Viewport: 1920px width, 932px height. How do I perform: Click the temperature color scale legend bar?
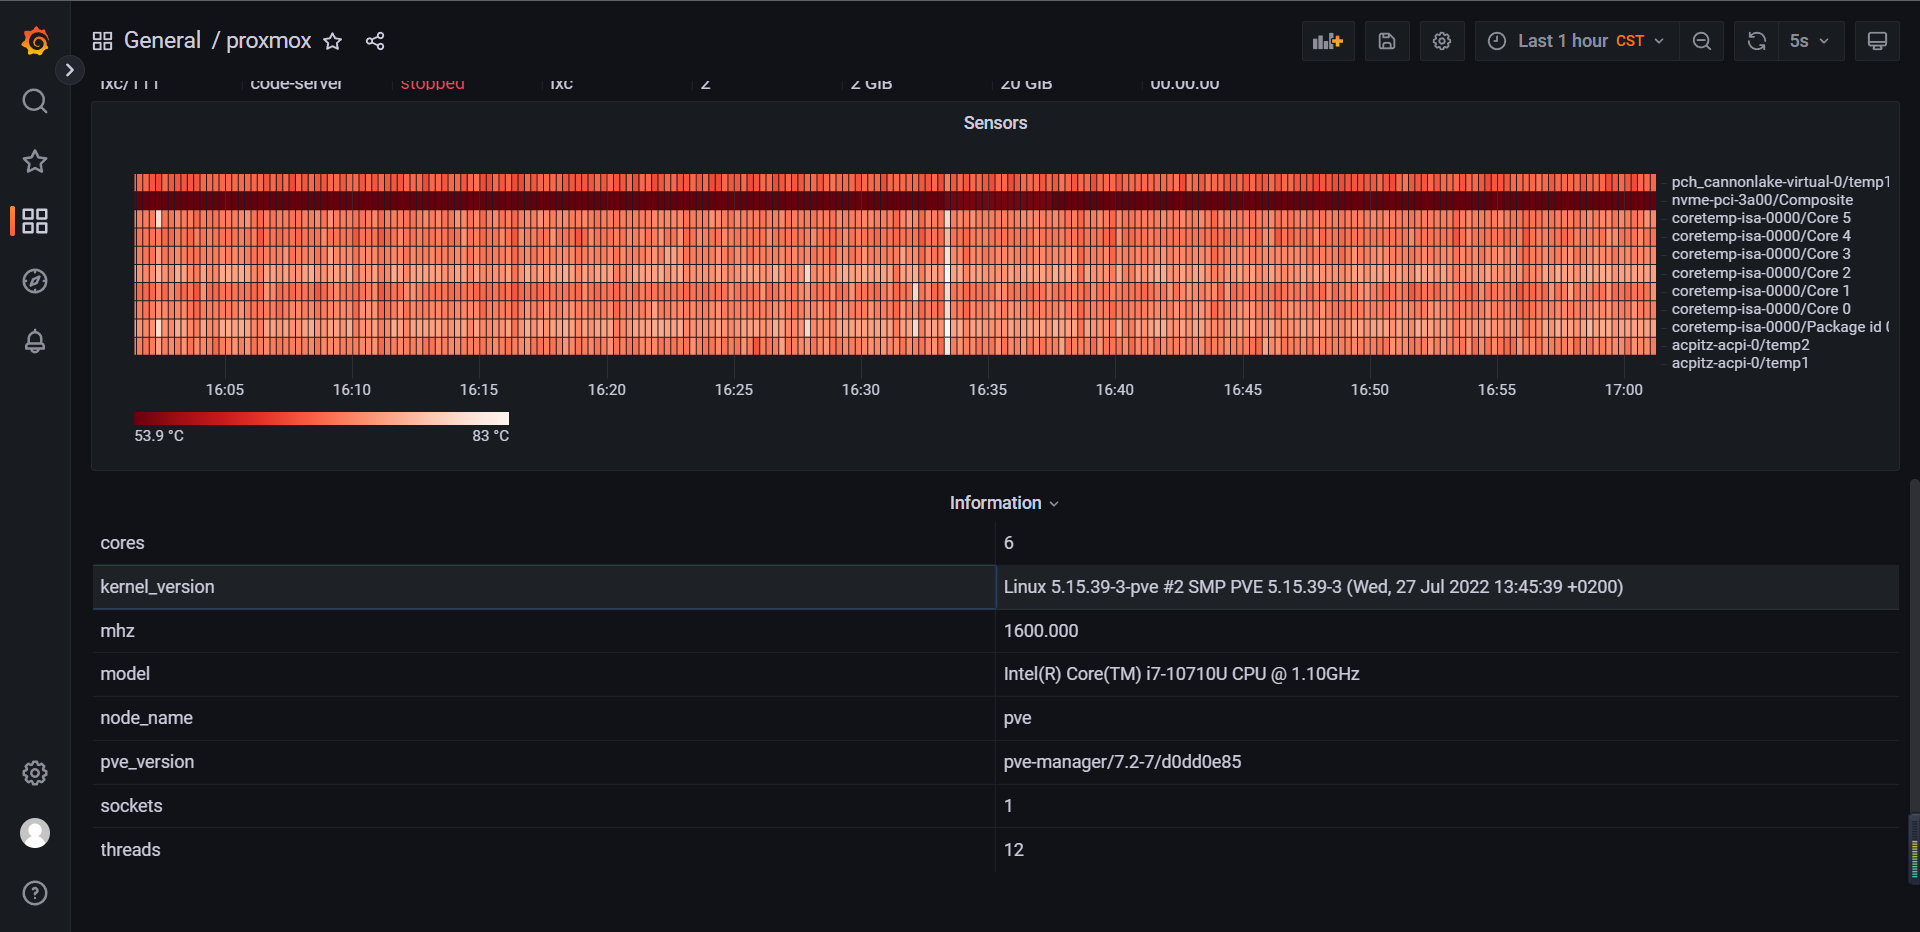click(x=321, y=418)
